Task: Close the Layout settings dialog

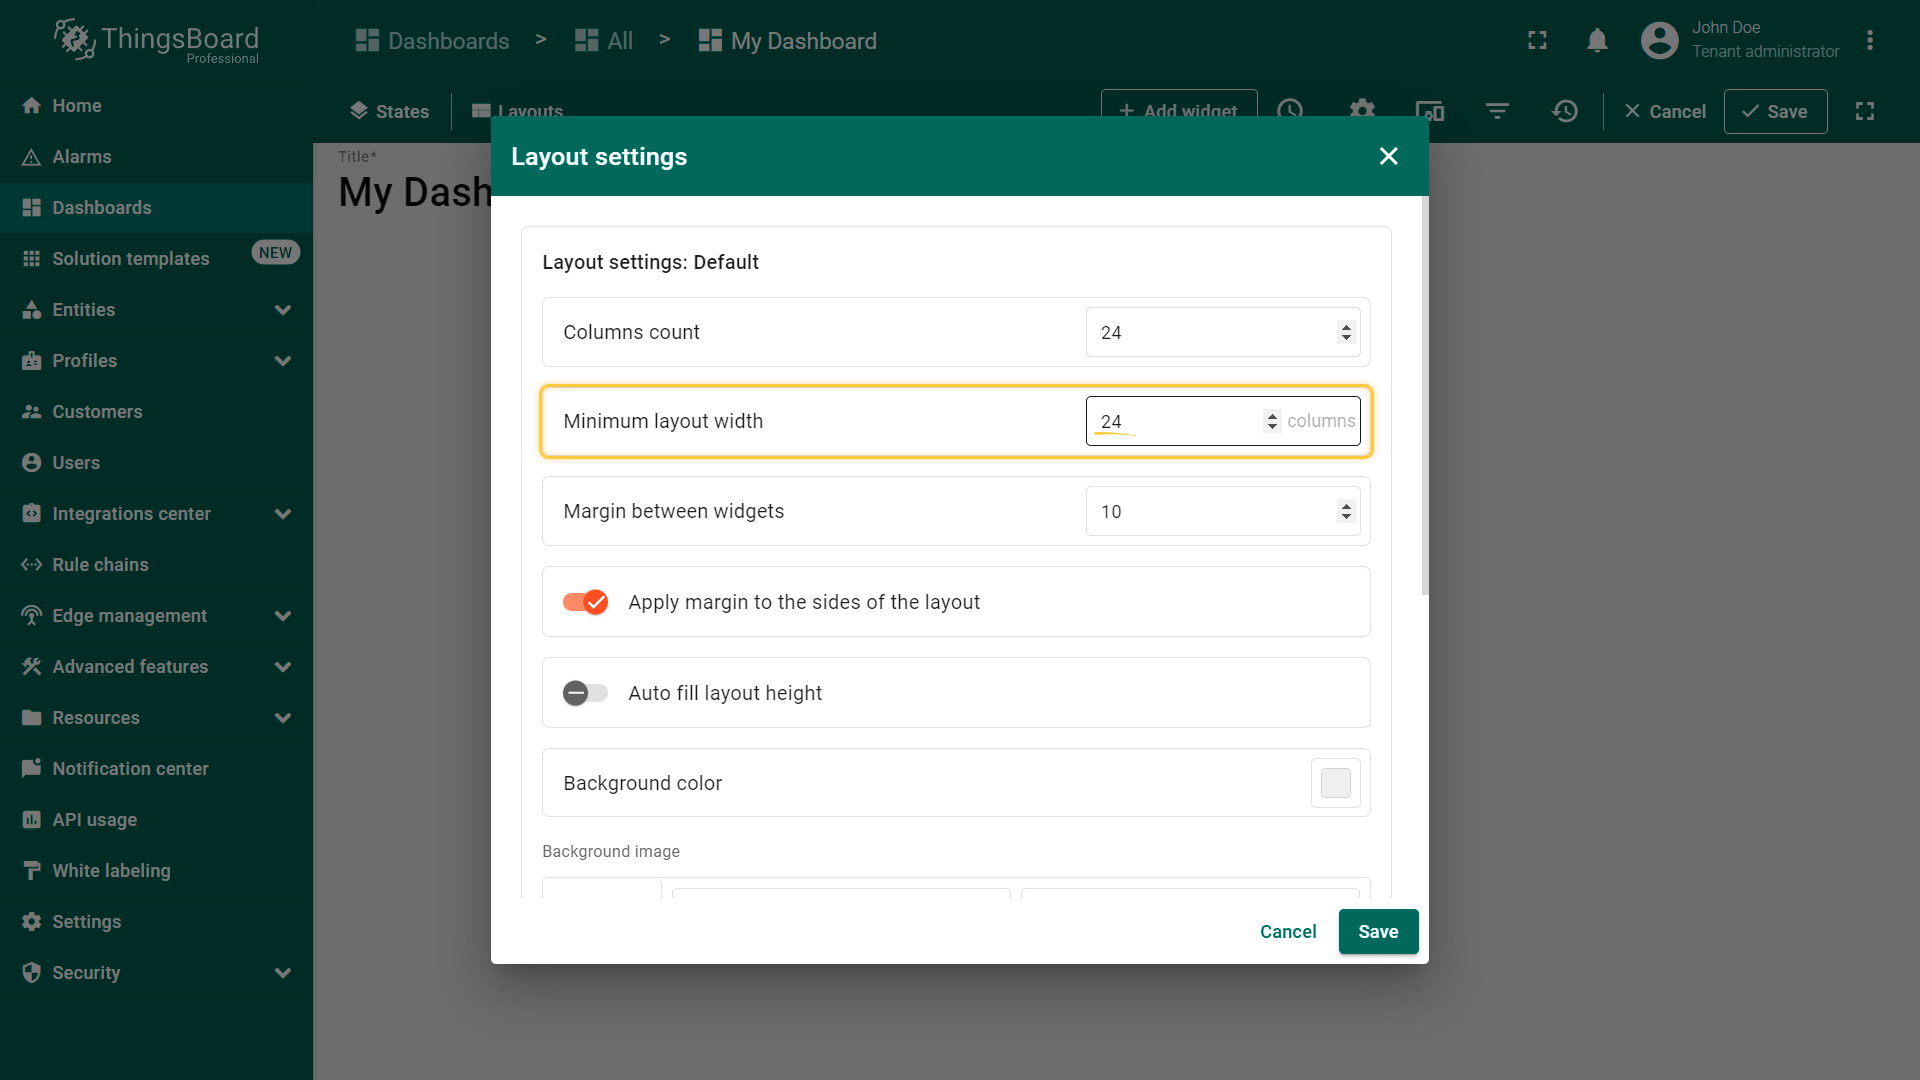Action: tap(1388, 156)
